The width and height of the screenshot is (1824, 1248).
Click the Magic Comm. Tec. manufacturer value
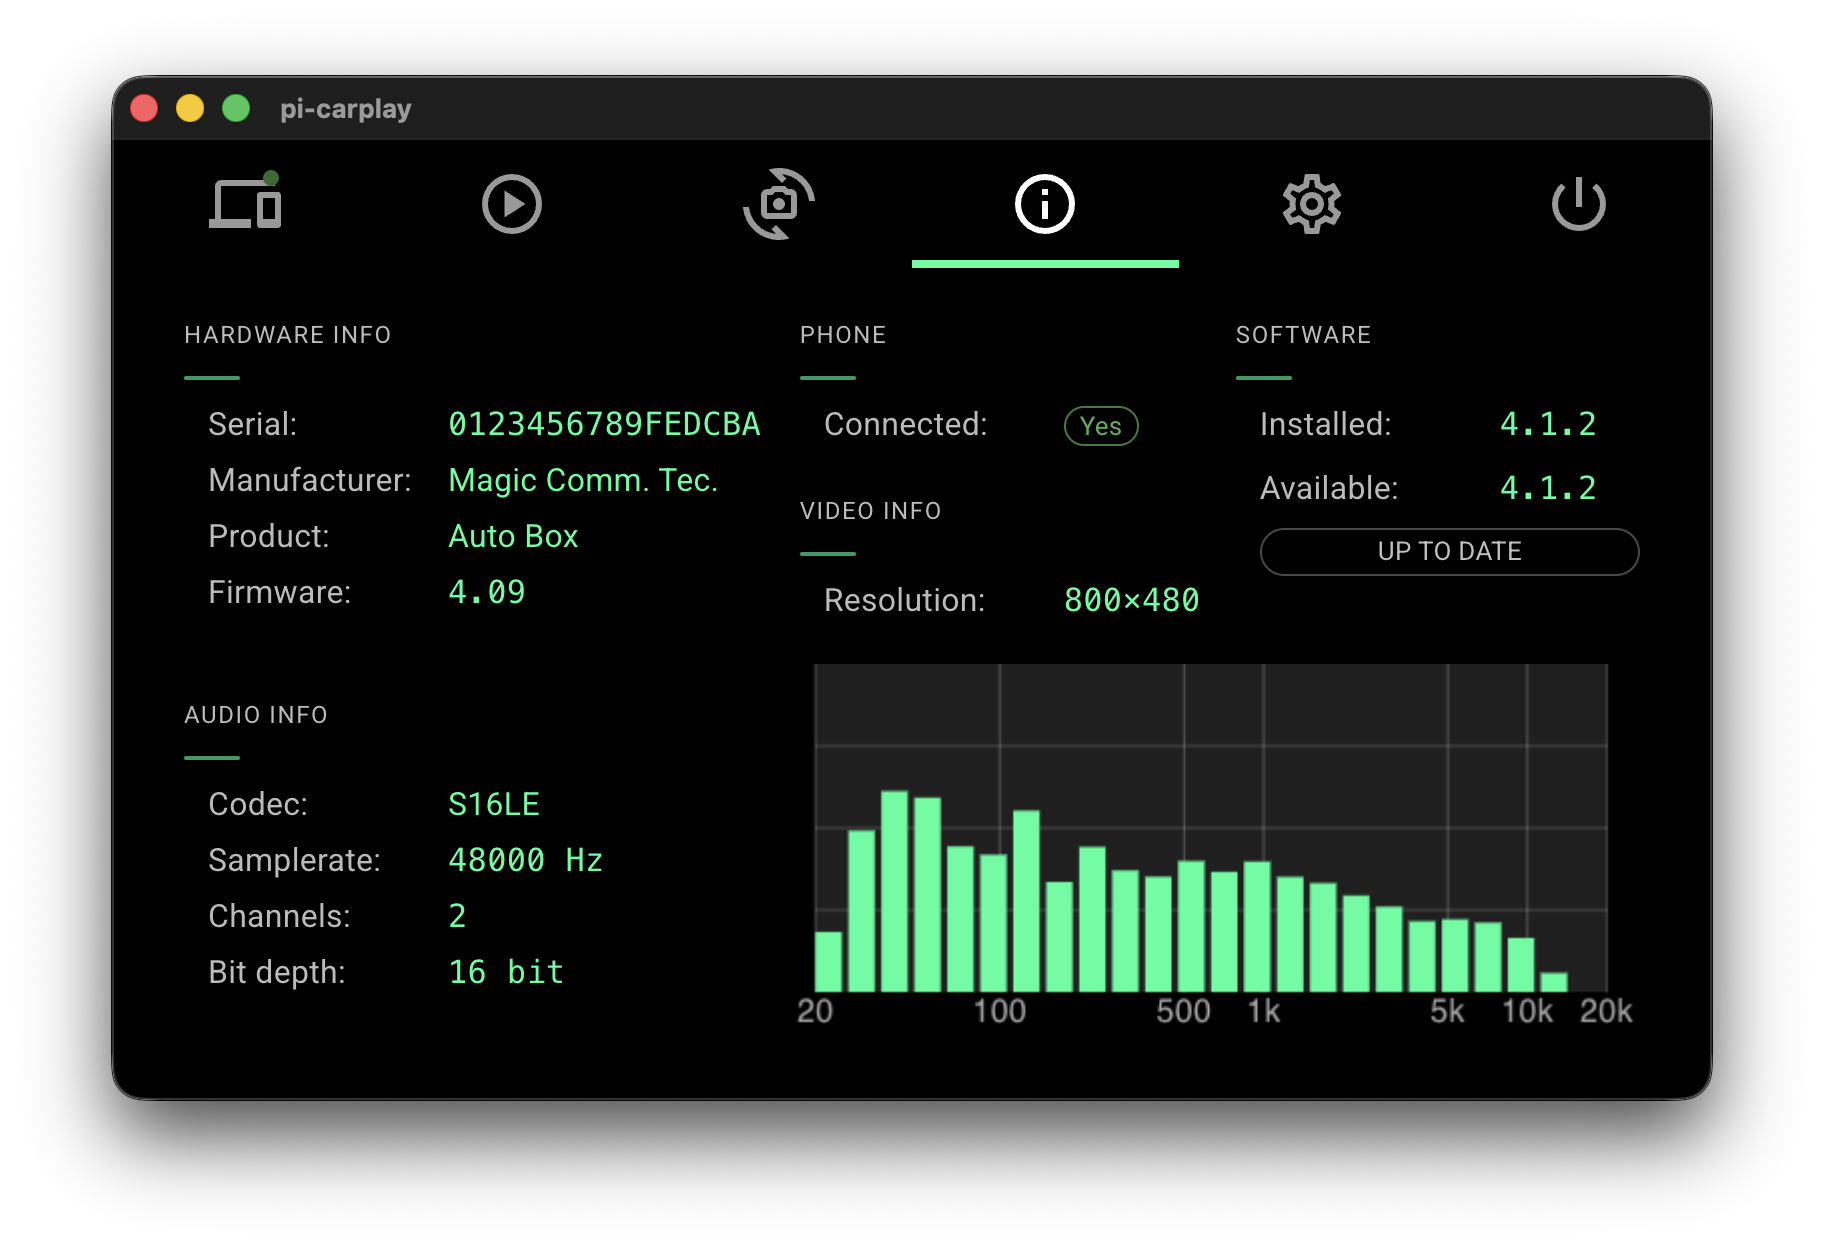[583, 480]
